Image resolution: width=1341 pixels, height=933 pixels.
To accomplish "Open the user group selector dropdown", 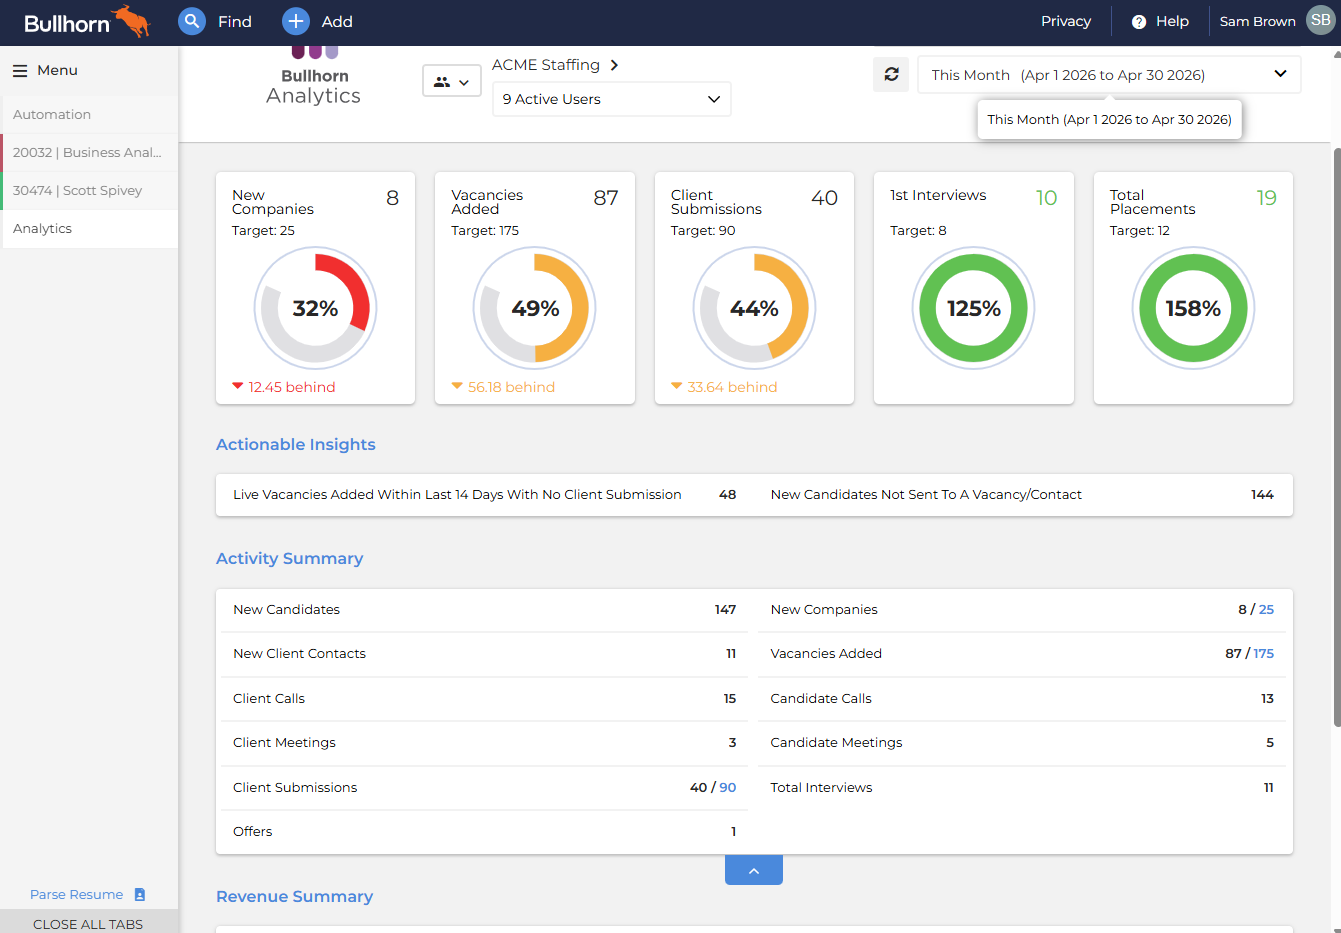I will pos(452,82).
